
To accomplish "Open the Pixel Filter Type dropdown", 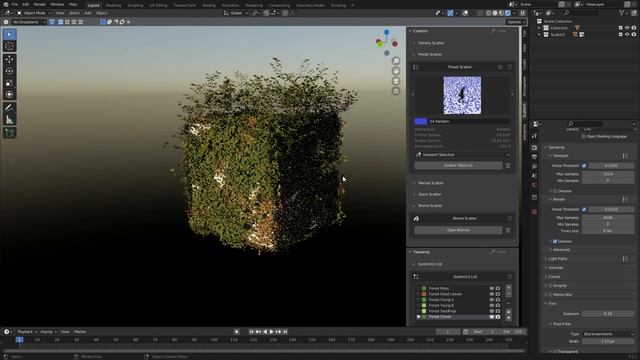I will click(x=608, y=334).
